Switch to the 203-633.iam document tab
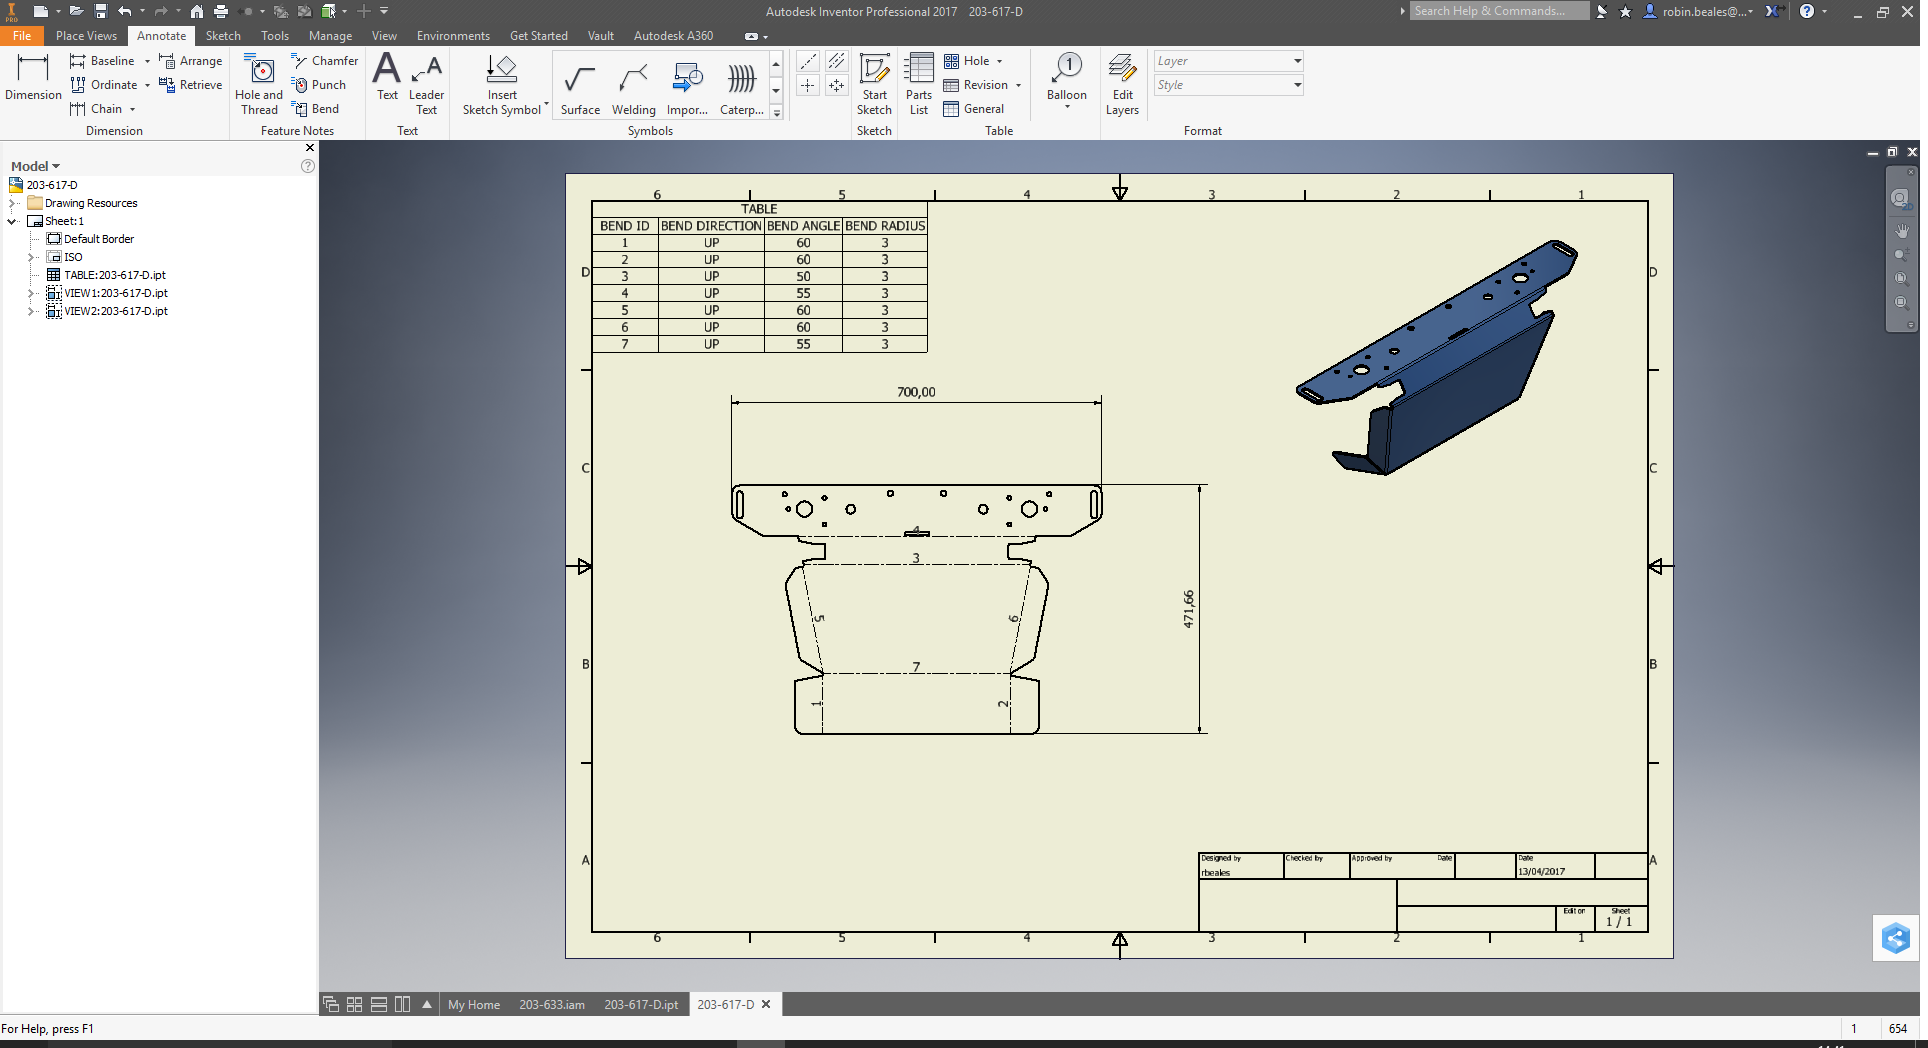Image resolution: width=1928 pixels, height=1048 pixels. coord(551,1004)
